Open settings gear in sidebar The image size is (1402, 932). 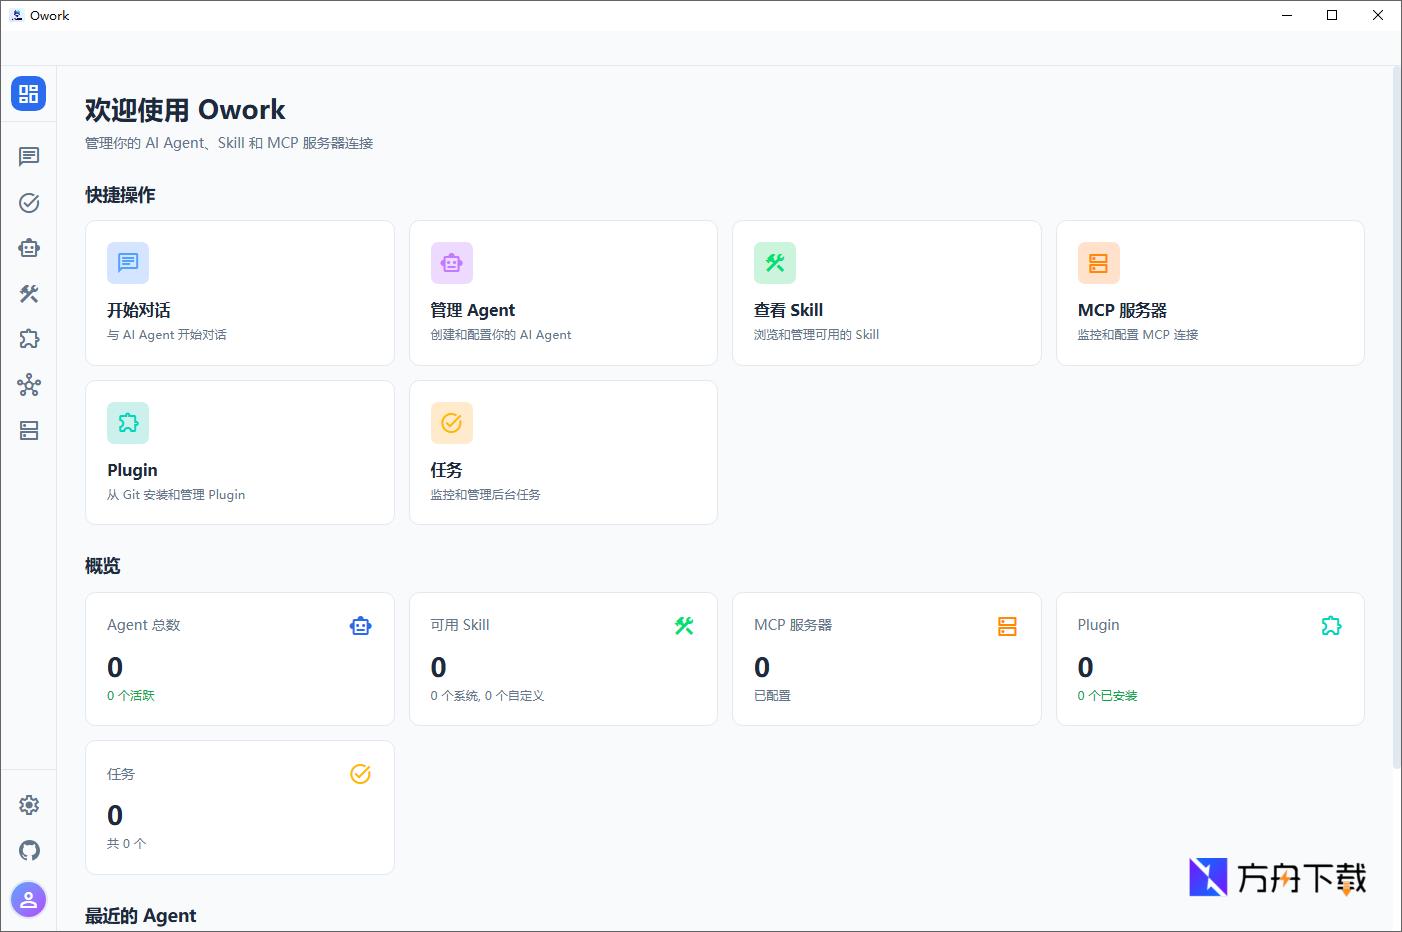click(29, 805)
